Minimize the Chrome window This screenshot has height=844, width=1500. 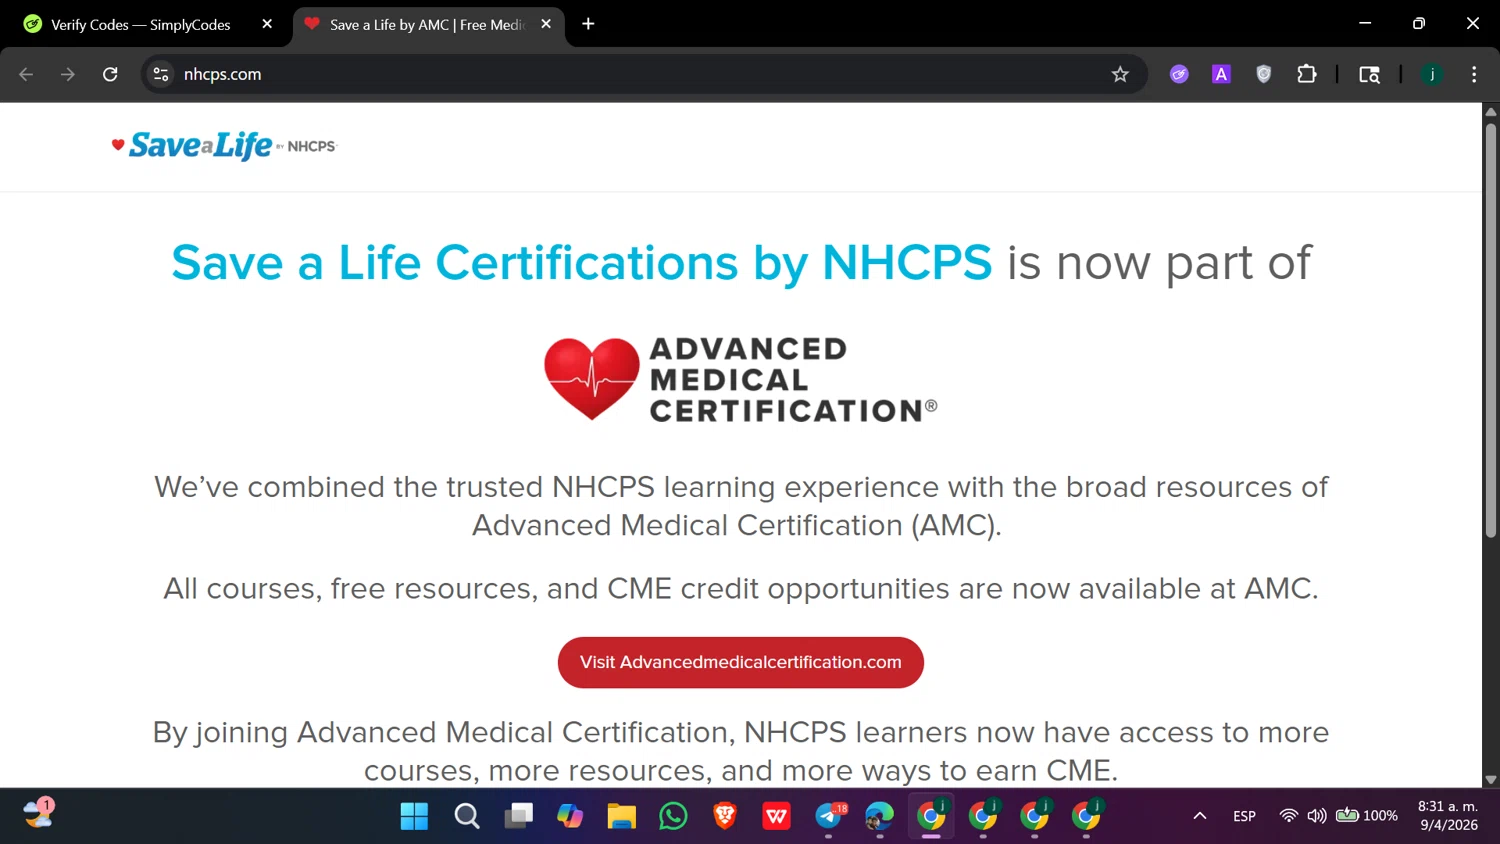click(1365, 23)
